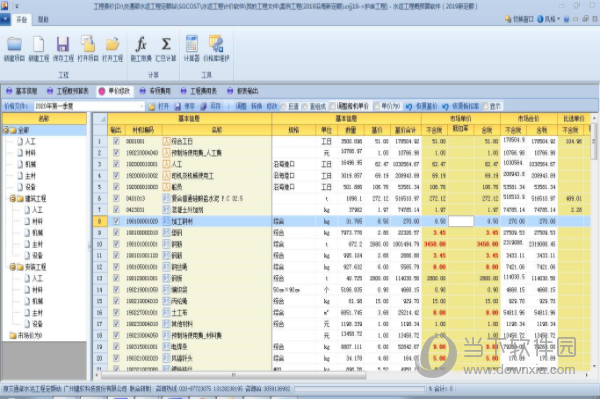The width and height of the screenshot is (600, 399).
Task: Click the 新建工程 blank page icon
Action: coord(39,44)
